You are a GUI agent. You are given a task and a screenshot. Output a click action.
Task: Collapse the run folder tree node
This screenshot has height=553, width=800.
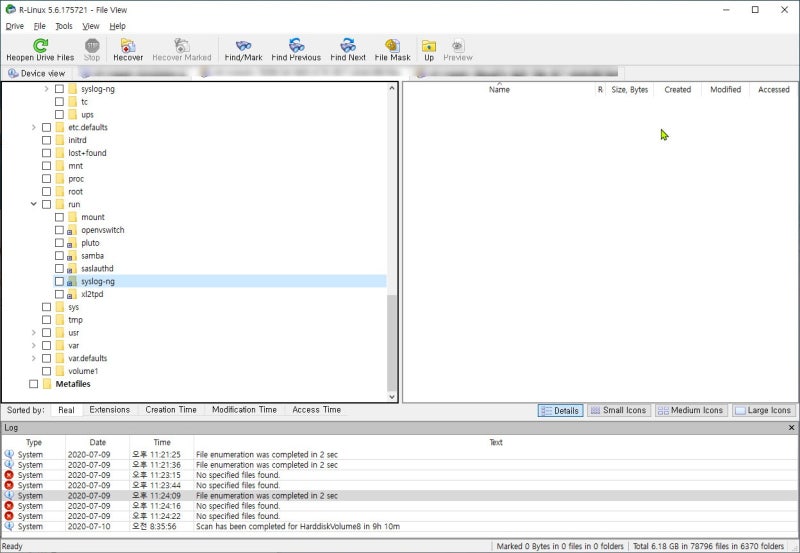[34, 204]
